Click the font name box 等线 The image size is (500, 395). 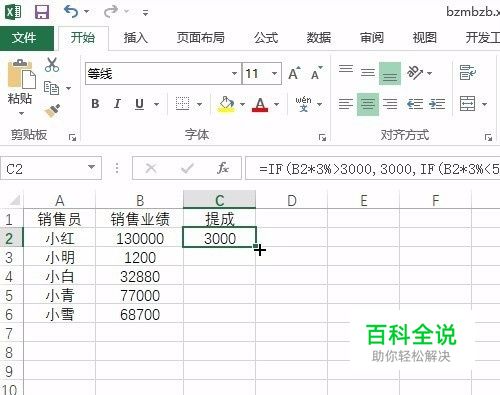coord(158,74)
